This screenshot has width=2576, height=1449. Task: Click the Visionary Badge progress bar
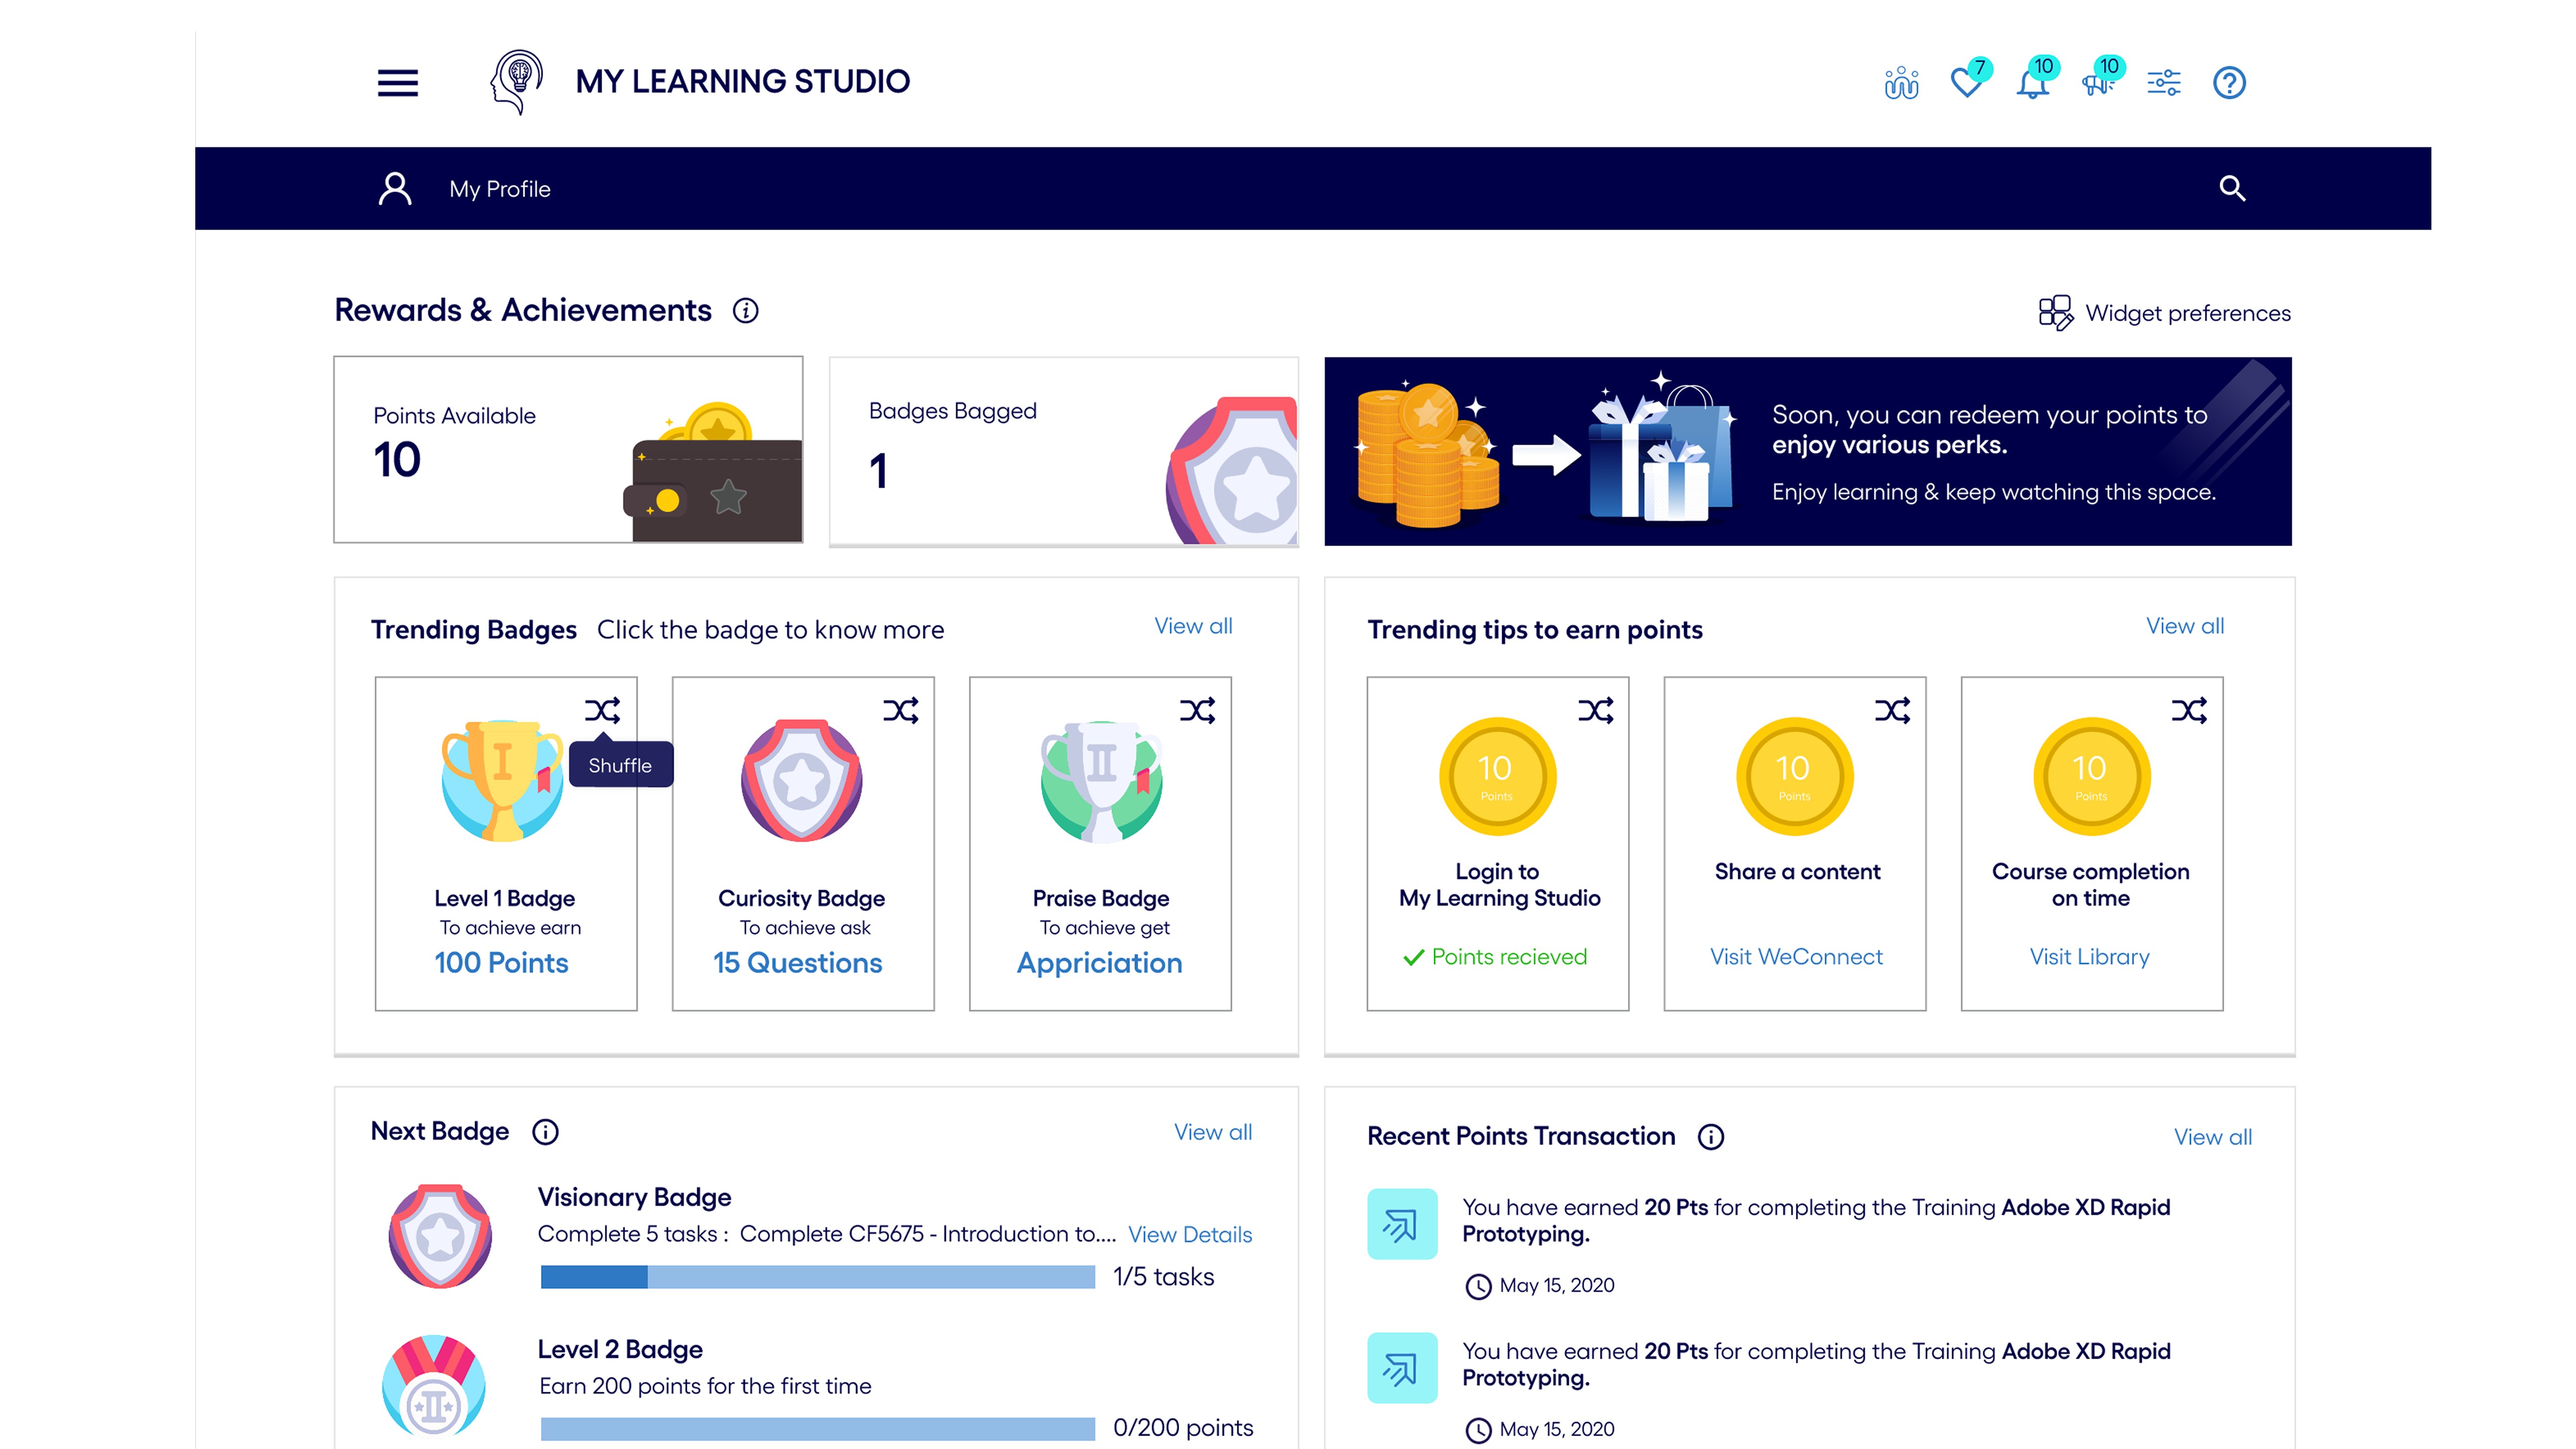(x=818, y=1277)
